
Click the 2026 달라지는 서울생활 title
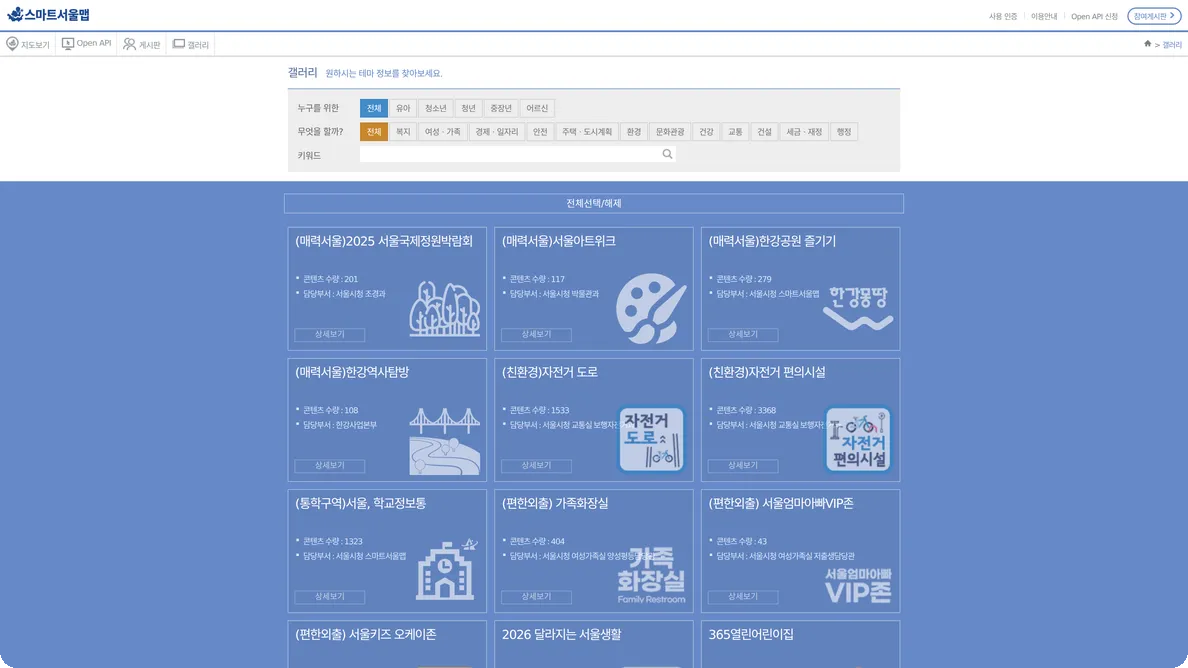[561, 634]
